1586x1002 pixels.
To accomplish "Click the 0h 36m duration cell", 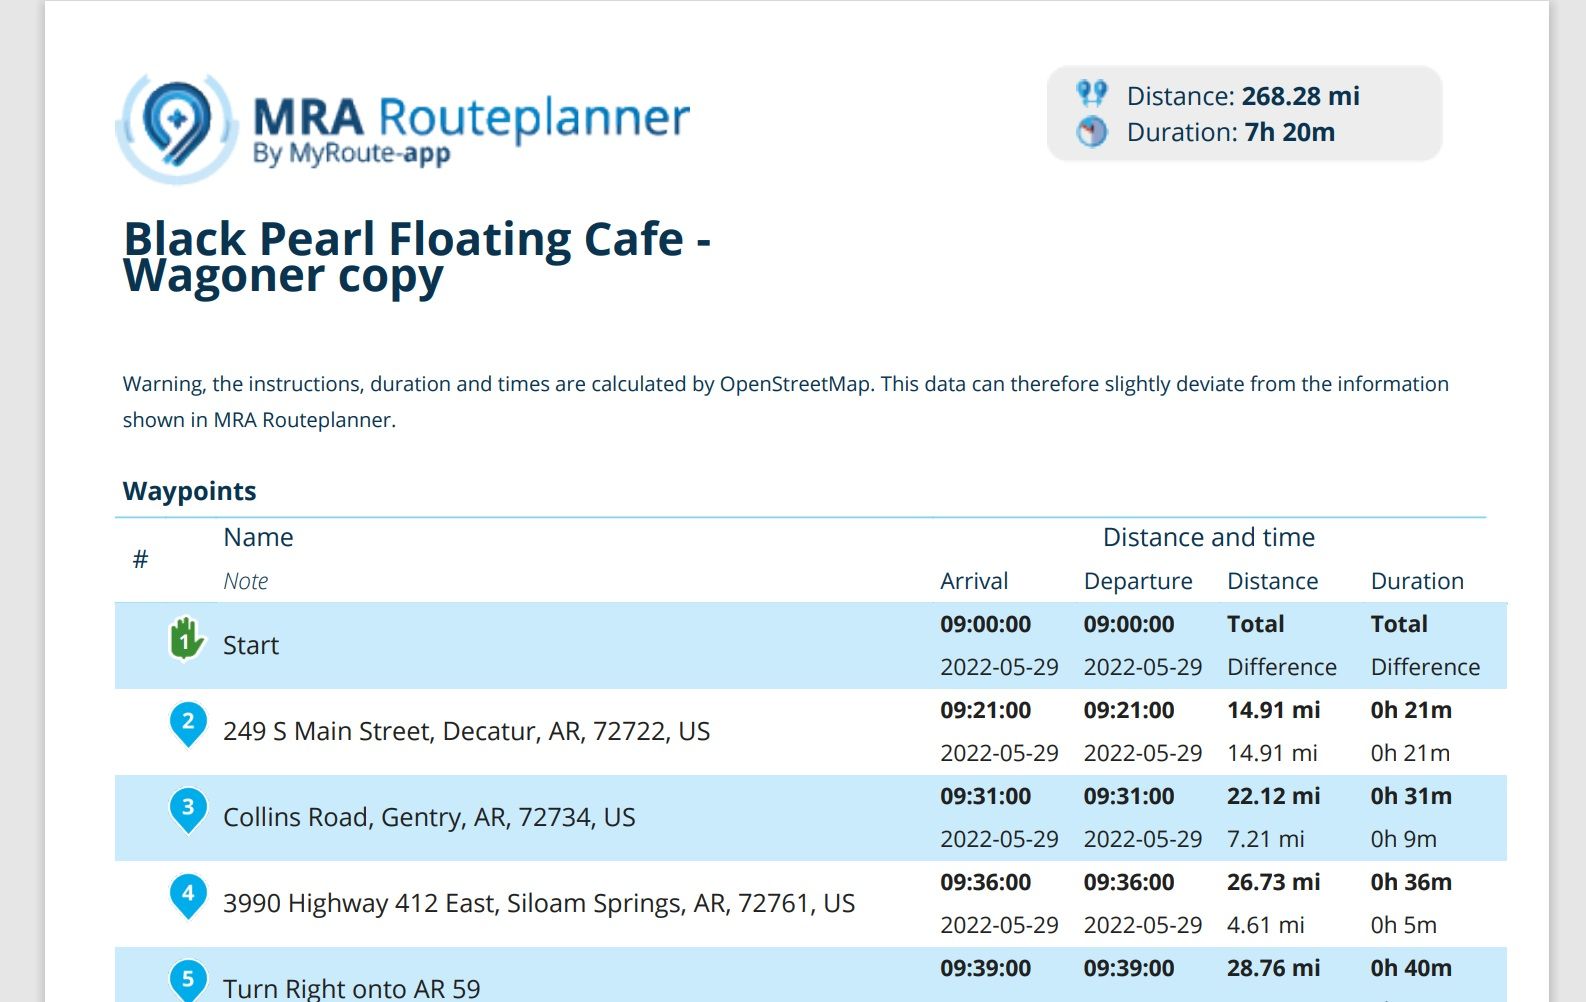I will pyautogui.click(x=1411, y=882).
